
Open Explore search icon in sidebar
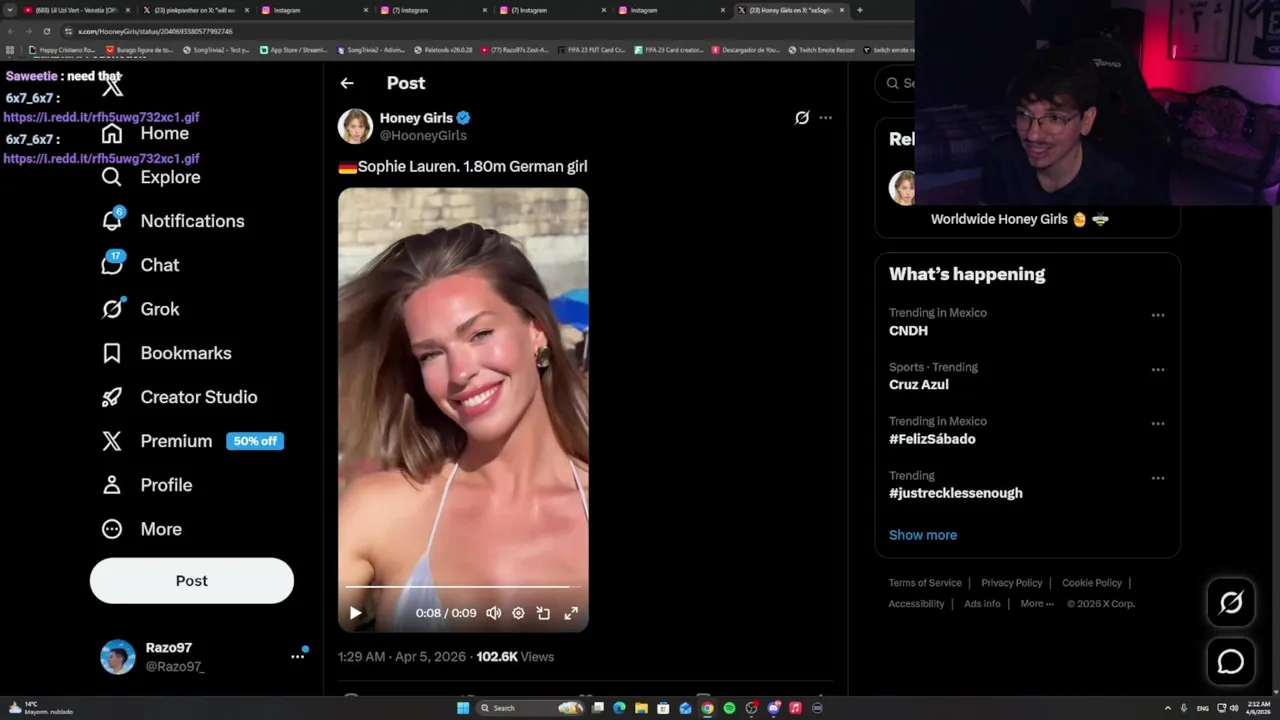click(112, 177)
